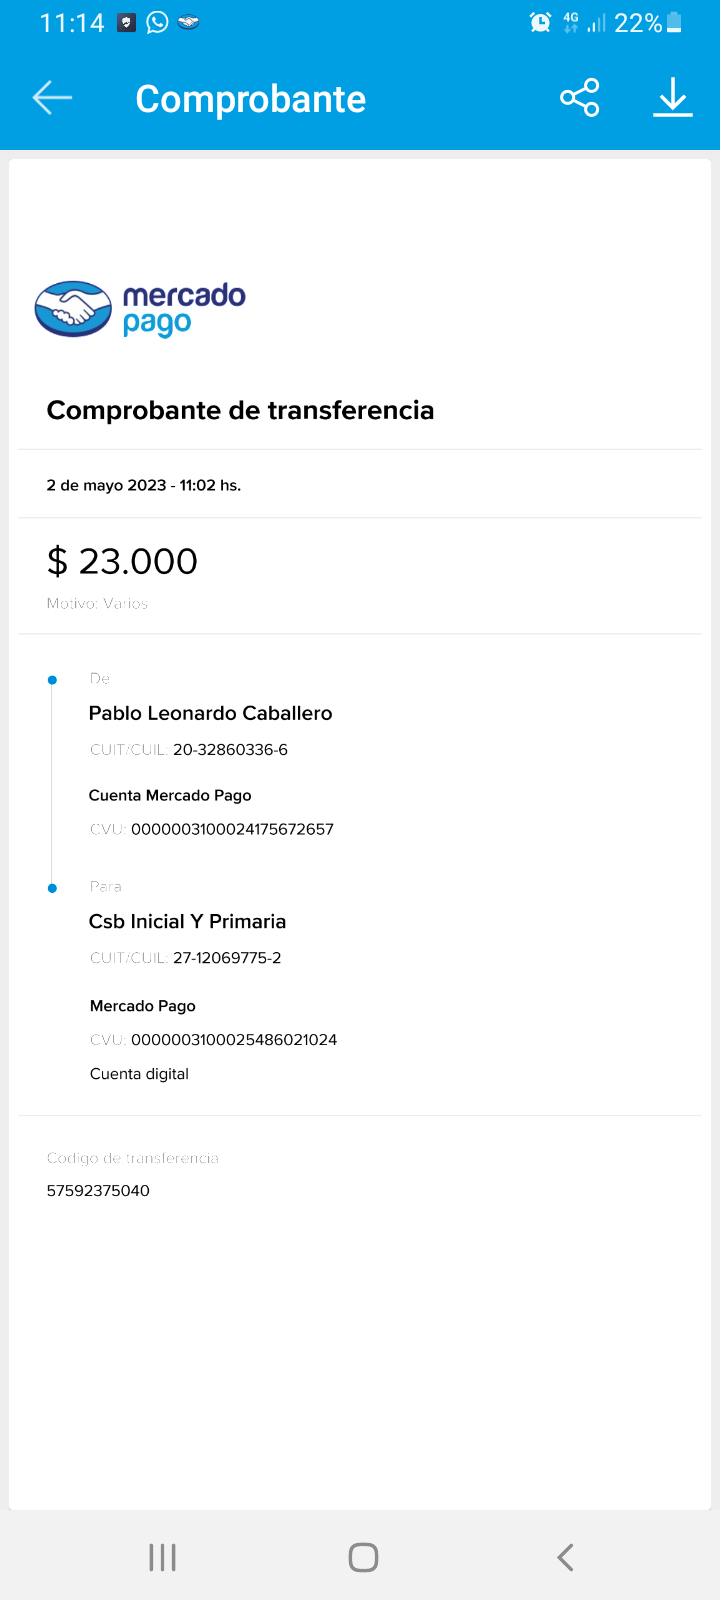This screenshot has height=1600, width=720.
Task: Tap the recipient Csb Inicial Y Primaria
Action: [x=187, y=921]
